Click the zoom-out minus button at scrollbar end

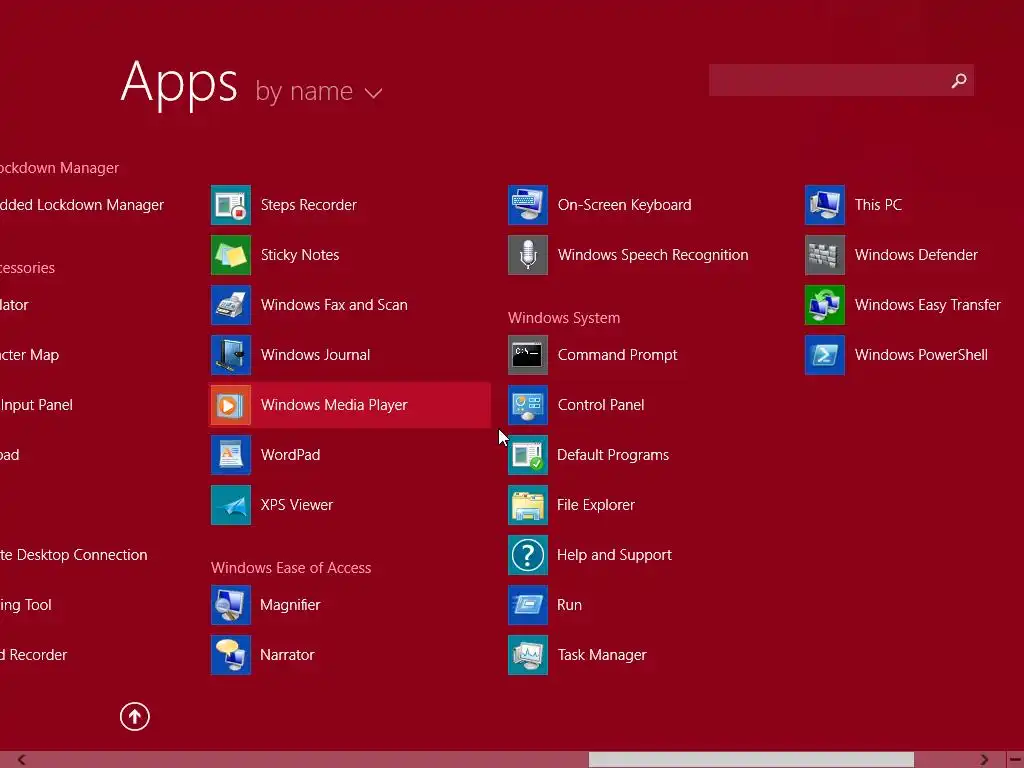tap(1016, 760)
